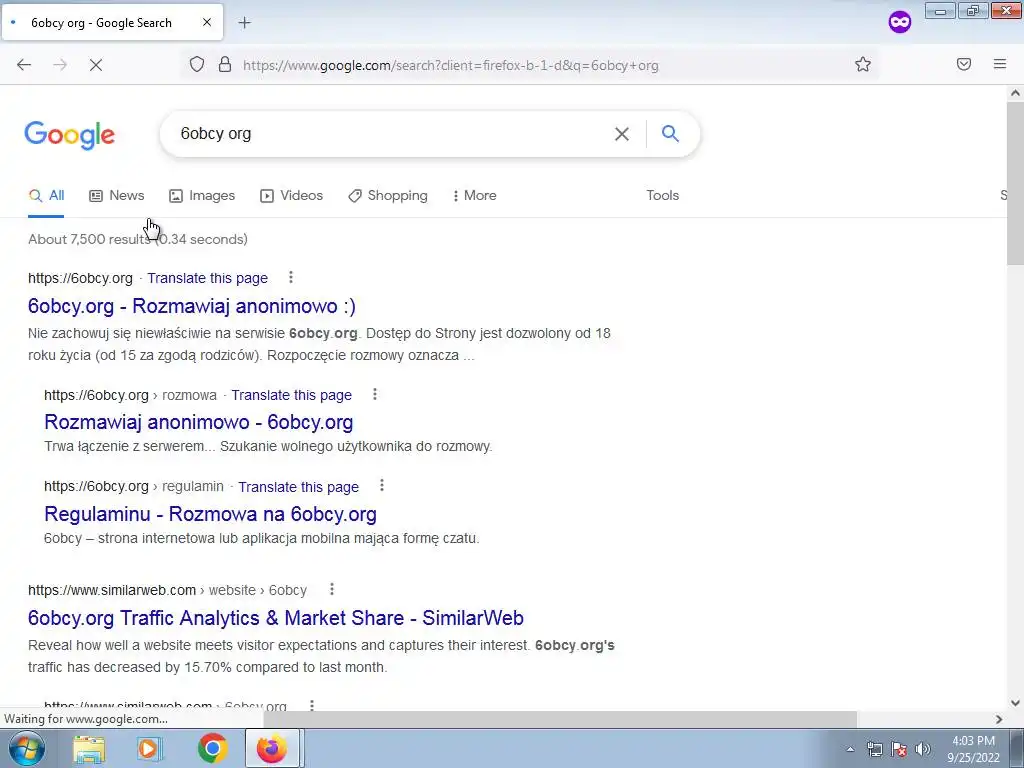Open volume control in tray
The height and width of the screenshot is (768, 1024).
coord(923,749)
